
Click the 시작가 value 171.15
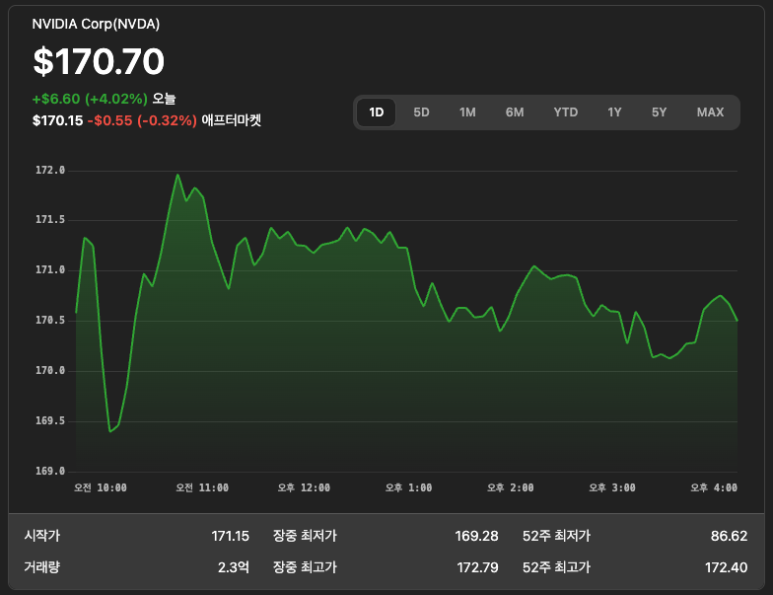coord(230,536)
